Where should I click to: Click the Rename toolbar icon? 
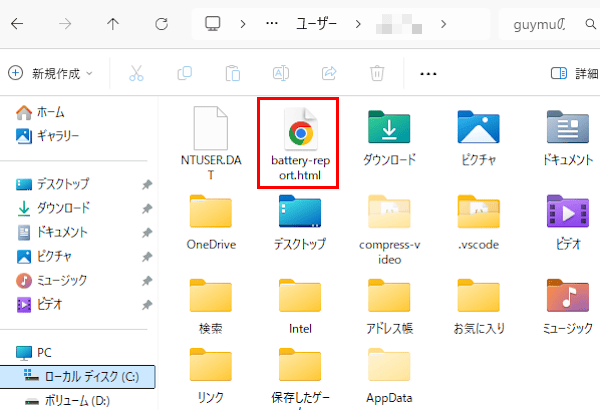pyautogui.click(x=280, y=73)
